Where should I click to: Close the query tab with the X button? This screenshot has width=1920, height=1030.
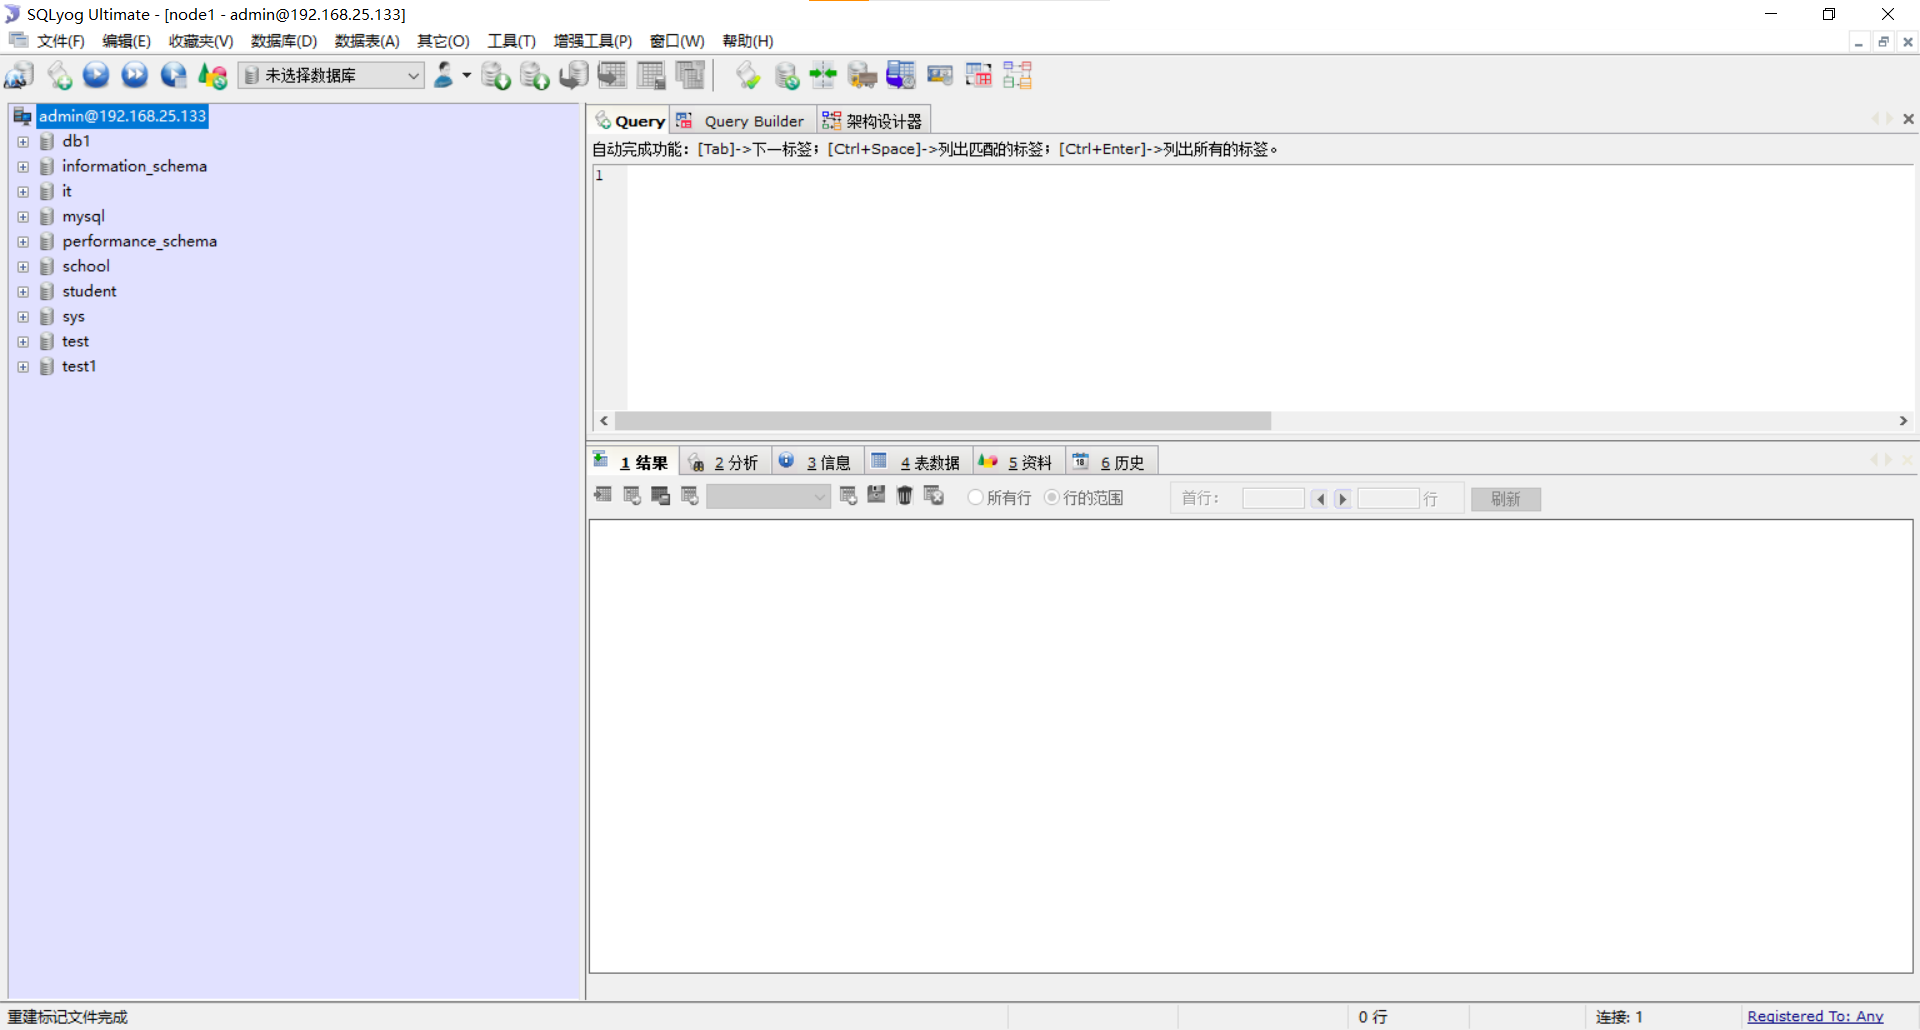[1908, 119]
